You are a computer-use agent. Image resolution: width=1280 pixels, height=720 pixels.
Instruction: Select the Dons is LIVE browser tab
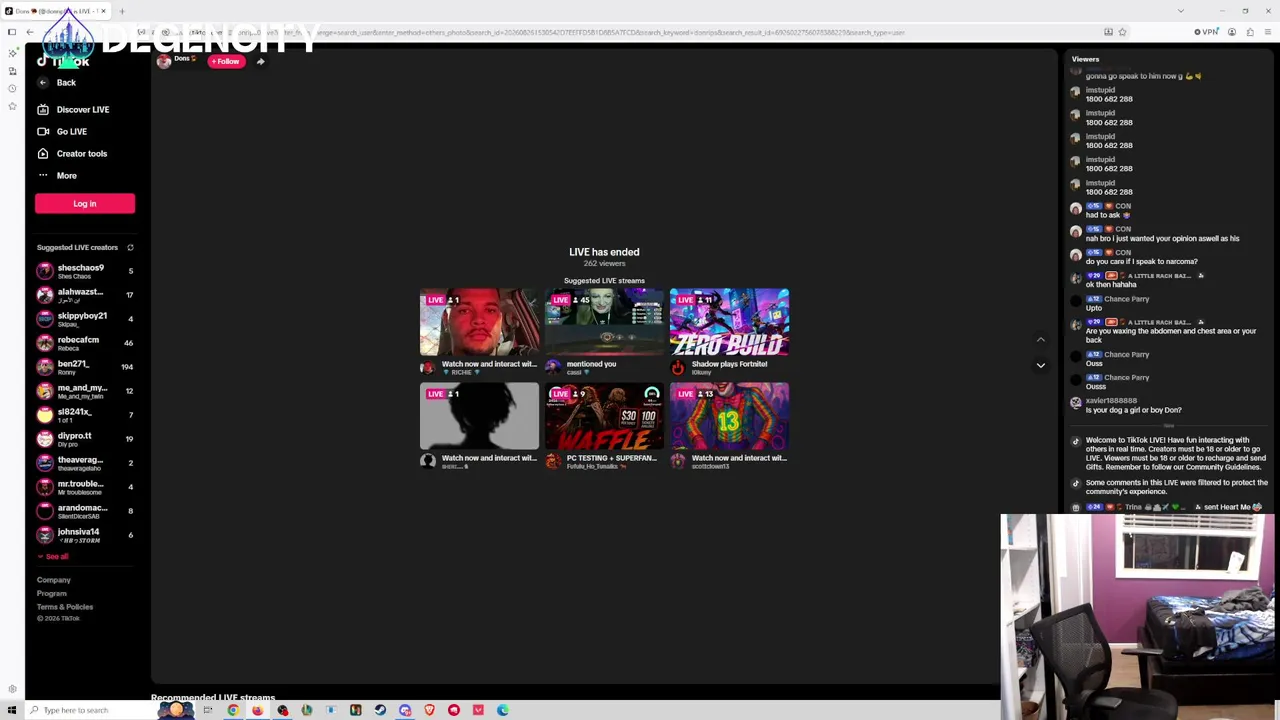click(55, 11)
